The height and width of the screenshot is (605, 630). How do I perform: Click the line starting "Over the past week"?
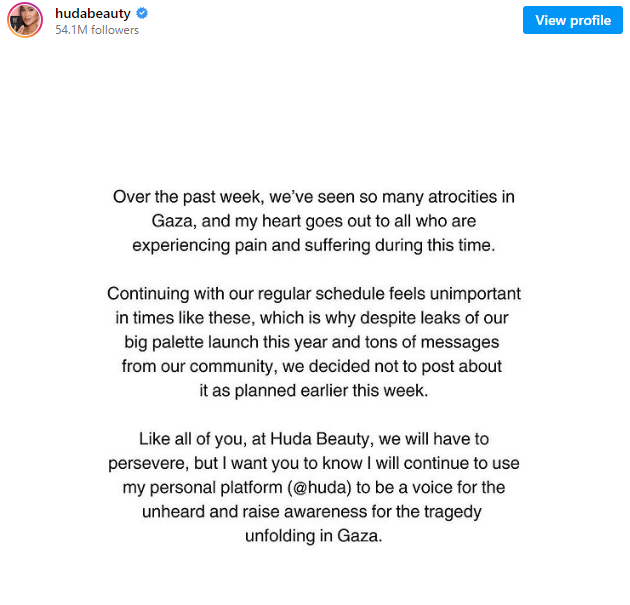pos(314,198)
